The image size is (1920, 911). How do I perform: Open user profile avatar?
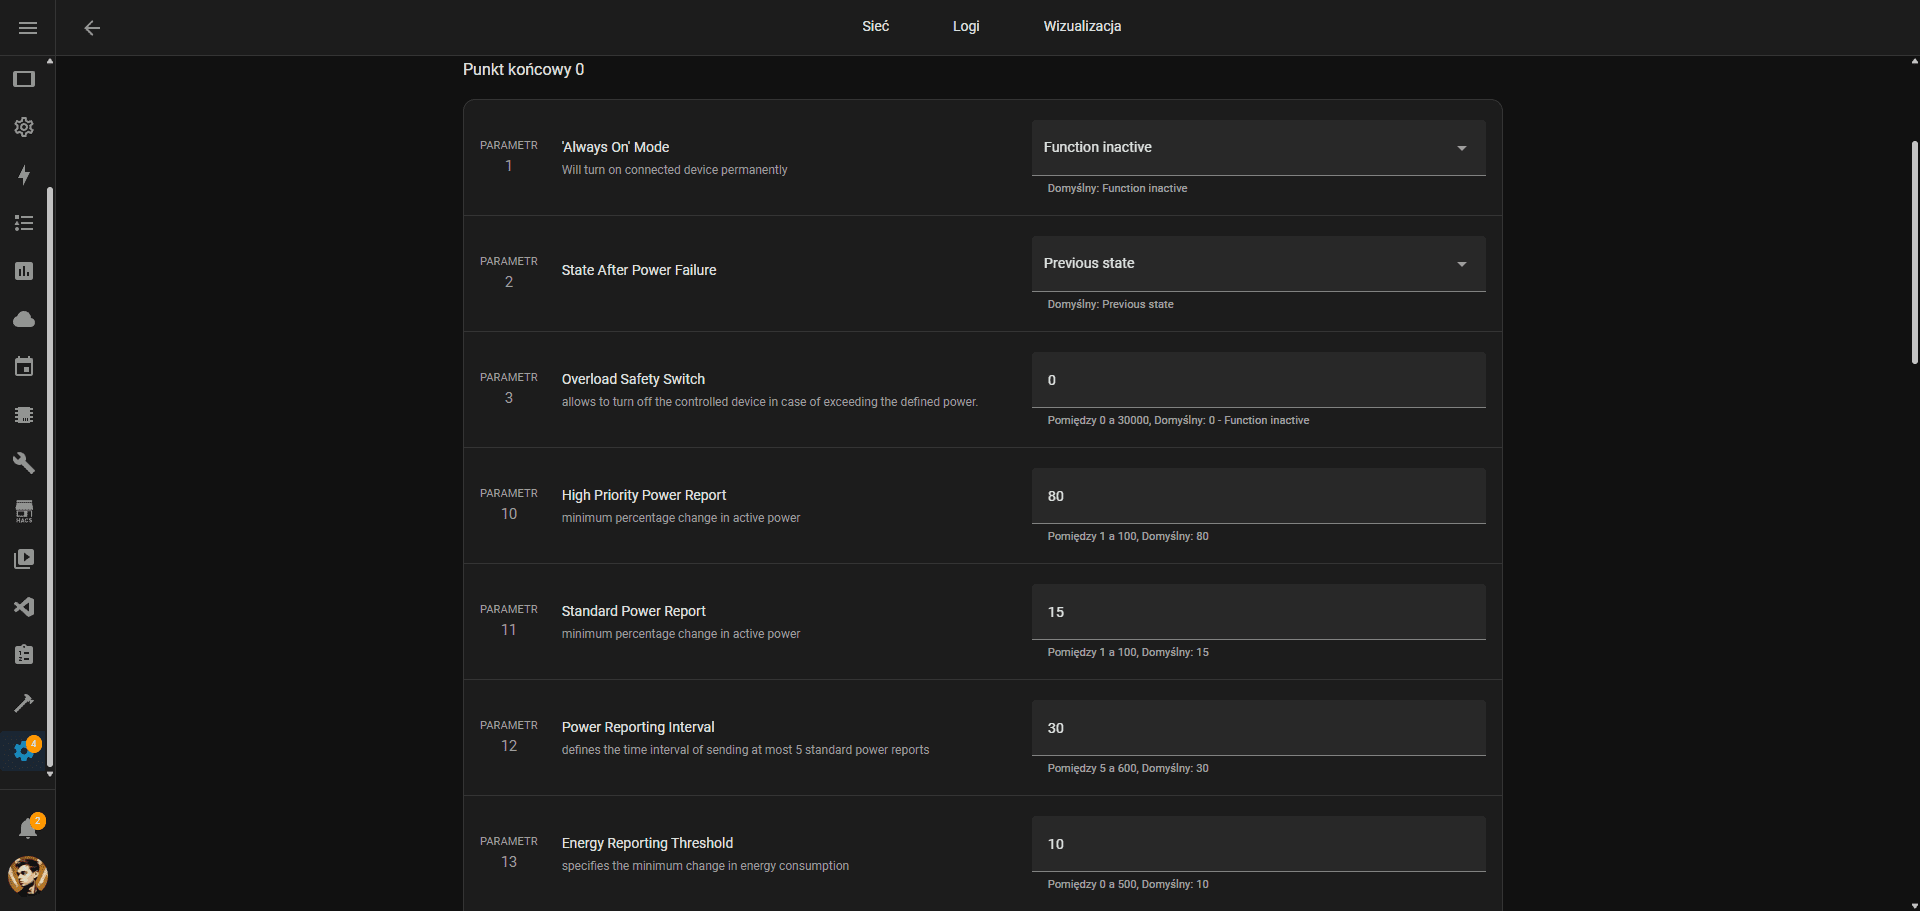pos(28,876)
